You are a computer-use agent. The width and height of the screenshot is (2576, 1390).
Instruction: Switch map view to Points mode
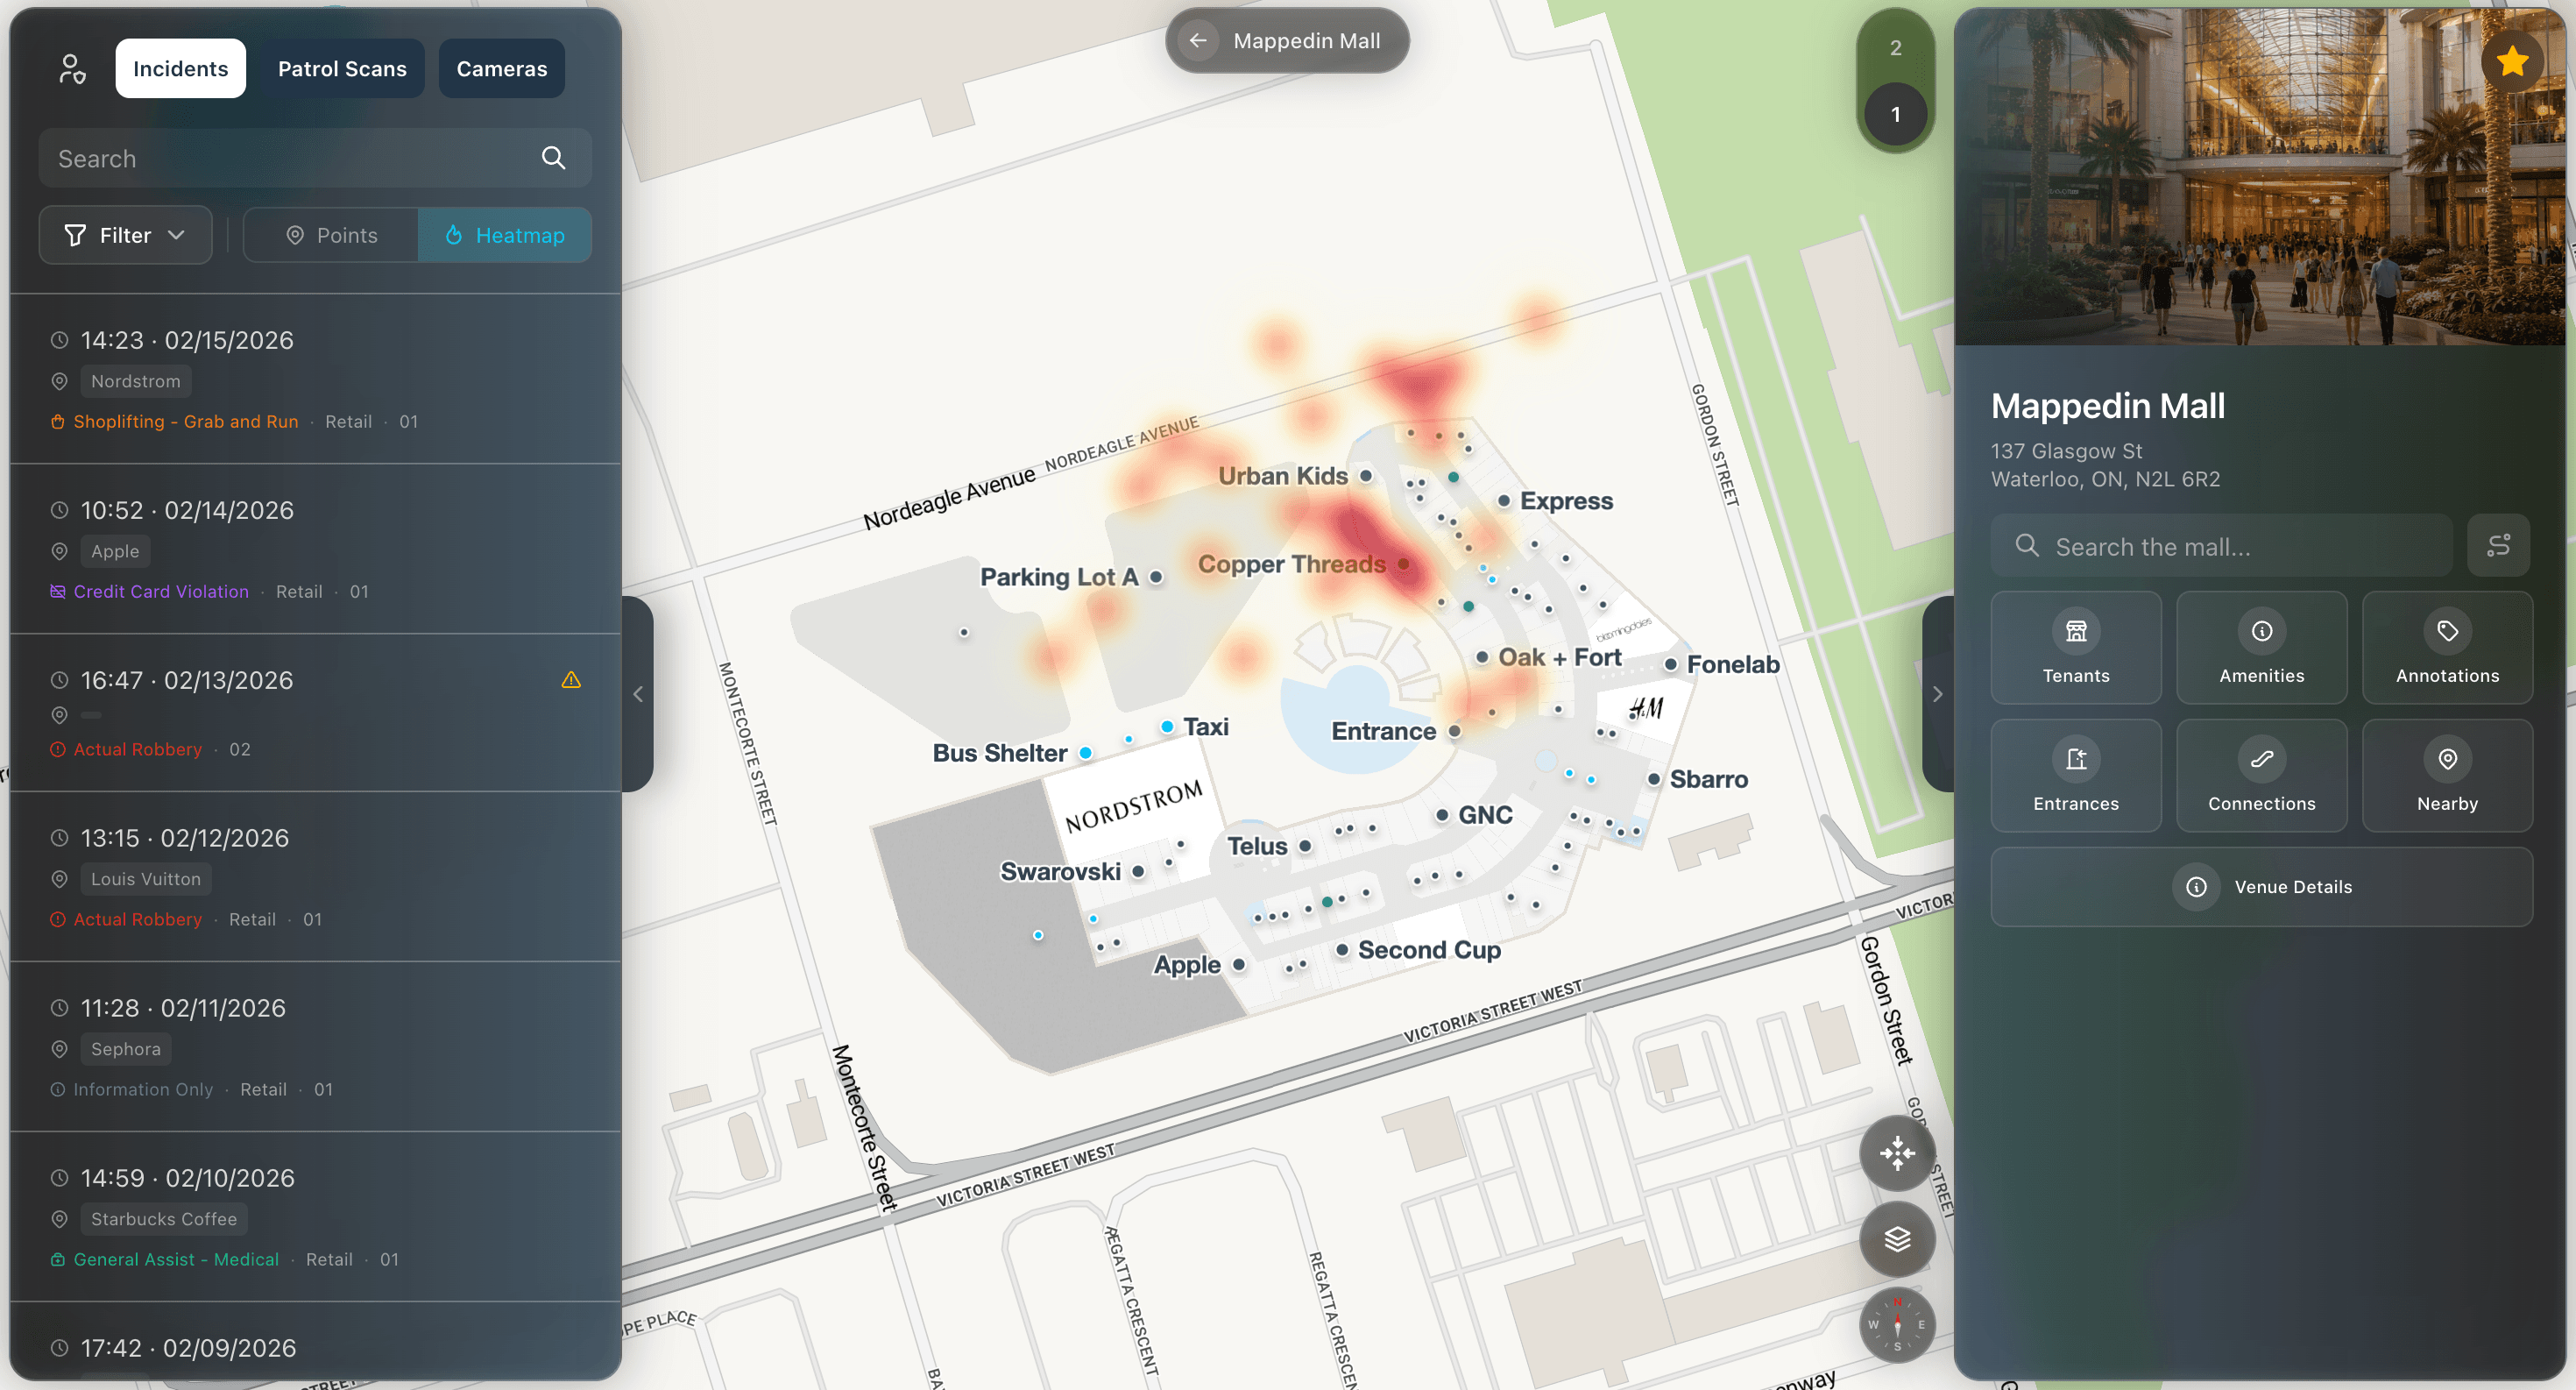pos(331,235)
